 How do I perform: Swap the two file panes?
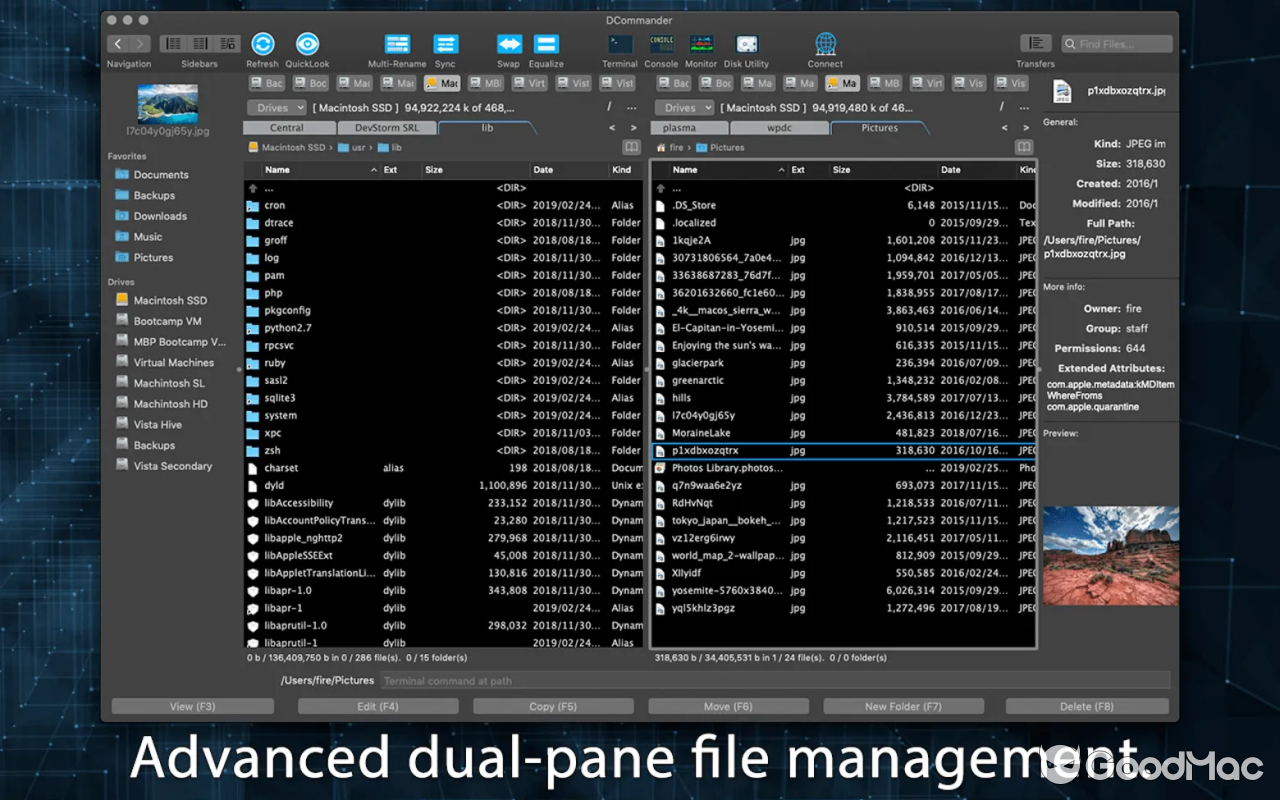tap(508, 43)
